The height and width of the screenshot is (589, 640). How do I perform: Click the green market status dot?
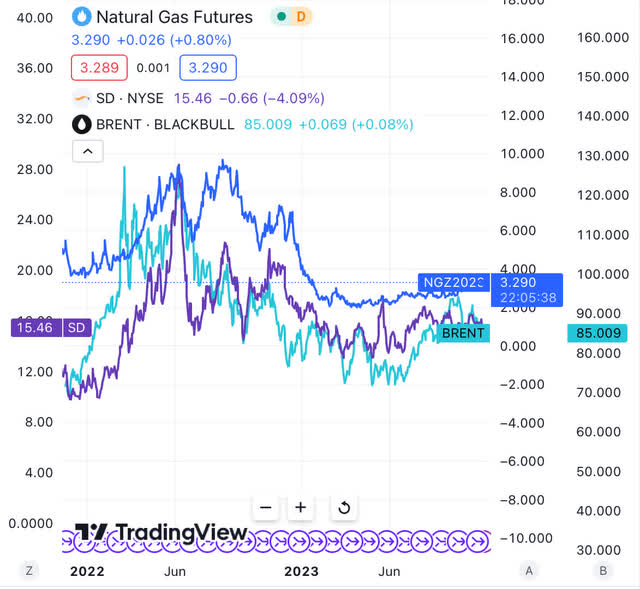pyautogui.click(x=281, y=17)
